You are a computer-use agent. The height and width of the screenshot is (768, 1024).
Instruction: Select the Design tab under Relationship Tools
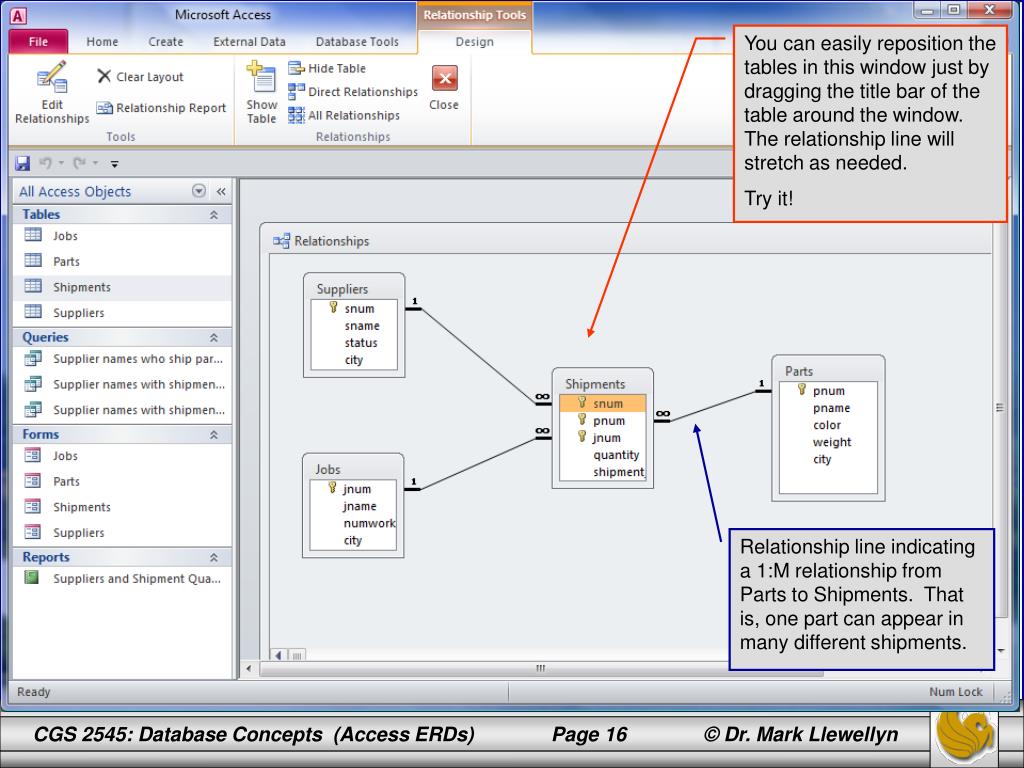475,42
